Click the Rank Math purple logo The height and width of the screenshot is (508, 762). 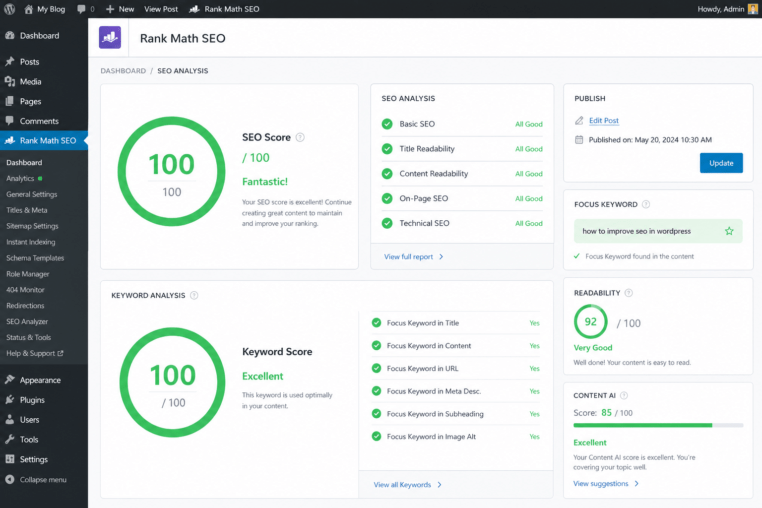[x=110, y=37]
